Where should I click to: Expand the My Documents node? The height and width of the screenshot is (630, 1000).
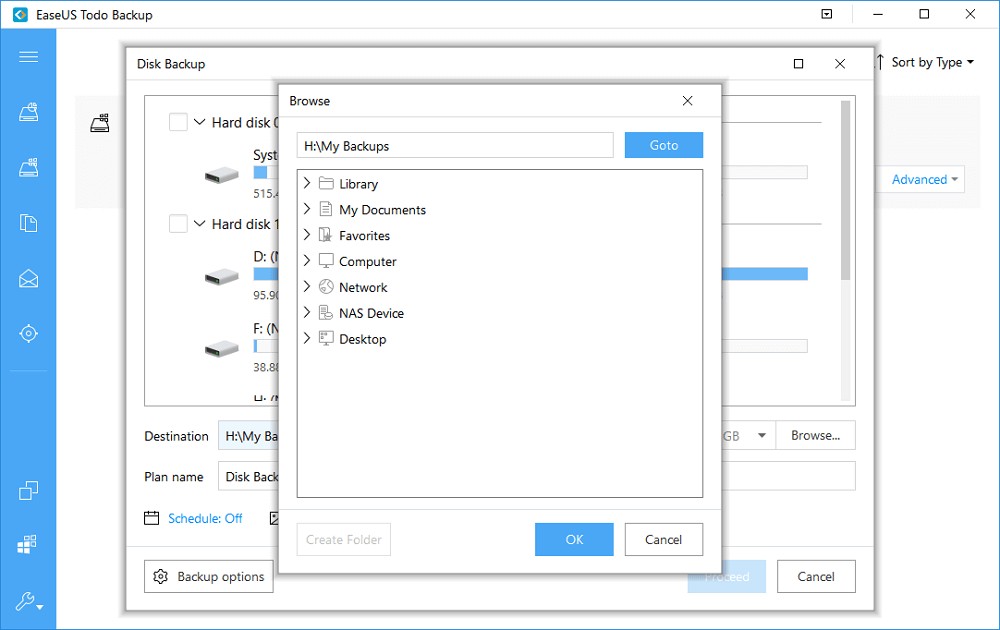click(307, 209)
